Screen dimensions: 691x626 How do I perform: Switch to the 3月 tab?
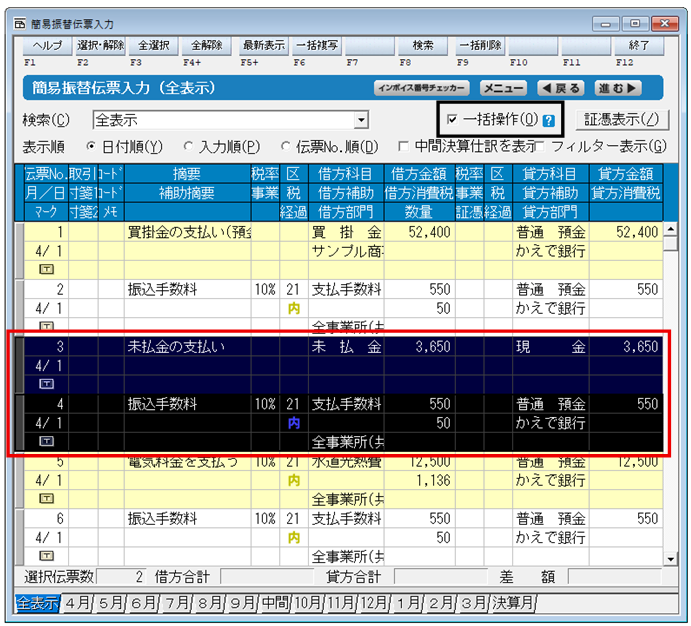coord(473,603)
